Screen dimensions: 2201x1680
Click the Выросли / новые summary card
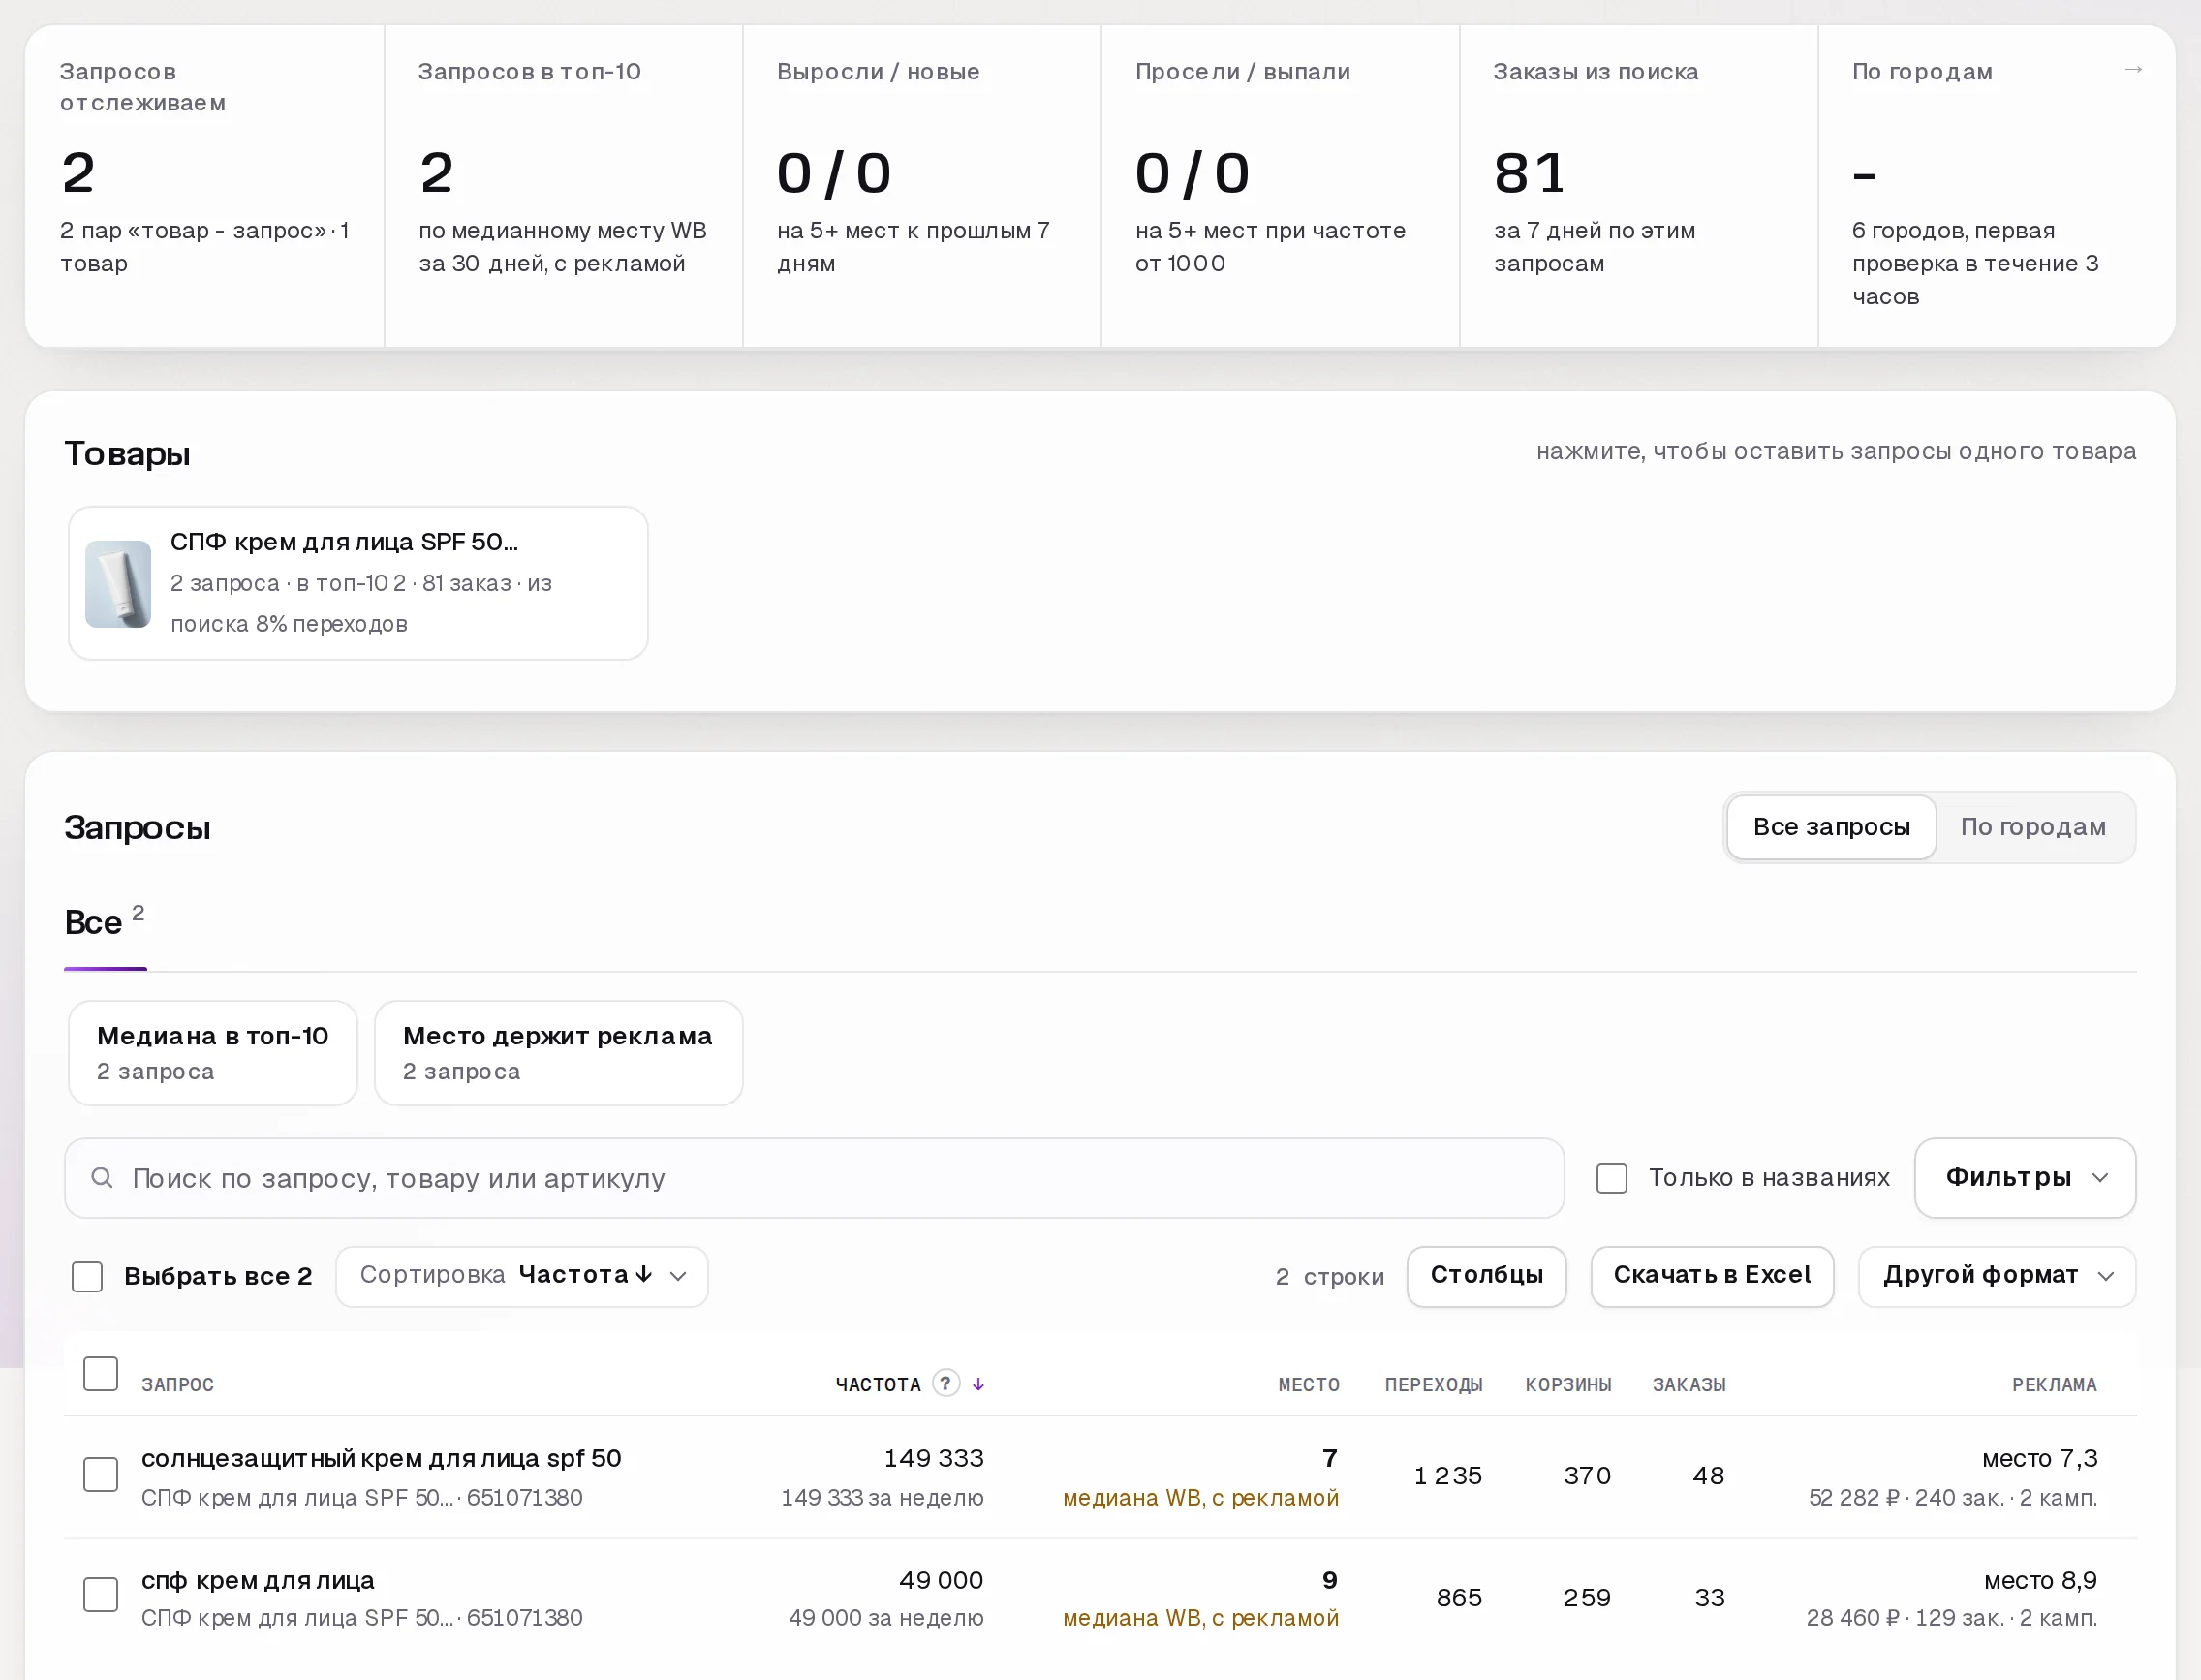[922, 186]
